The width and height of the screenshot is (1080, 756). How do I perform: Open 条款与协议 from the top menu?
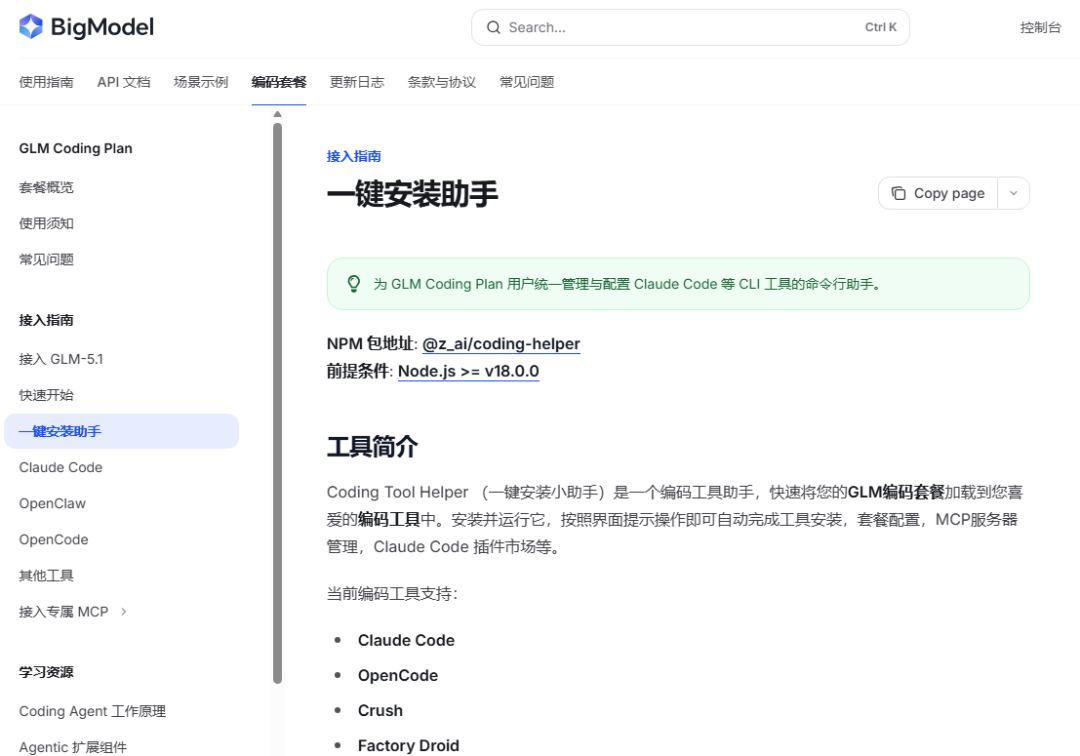(x=442, y=82)
